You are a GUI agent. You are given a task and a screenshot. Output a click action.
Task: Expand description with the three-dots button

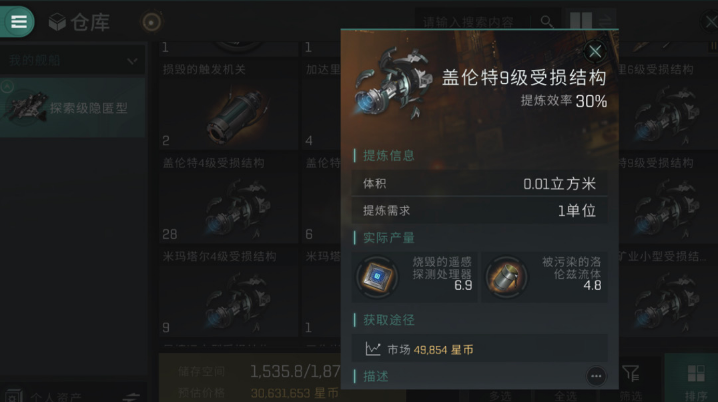[596, 376]
